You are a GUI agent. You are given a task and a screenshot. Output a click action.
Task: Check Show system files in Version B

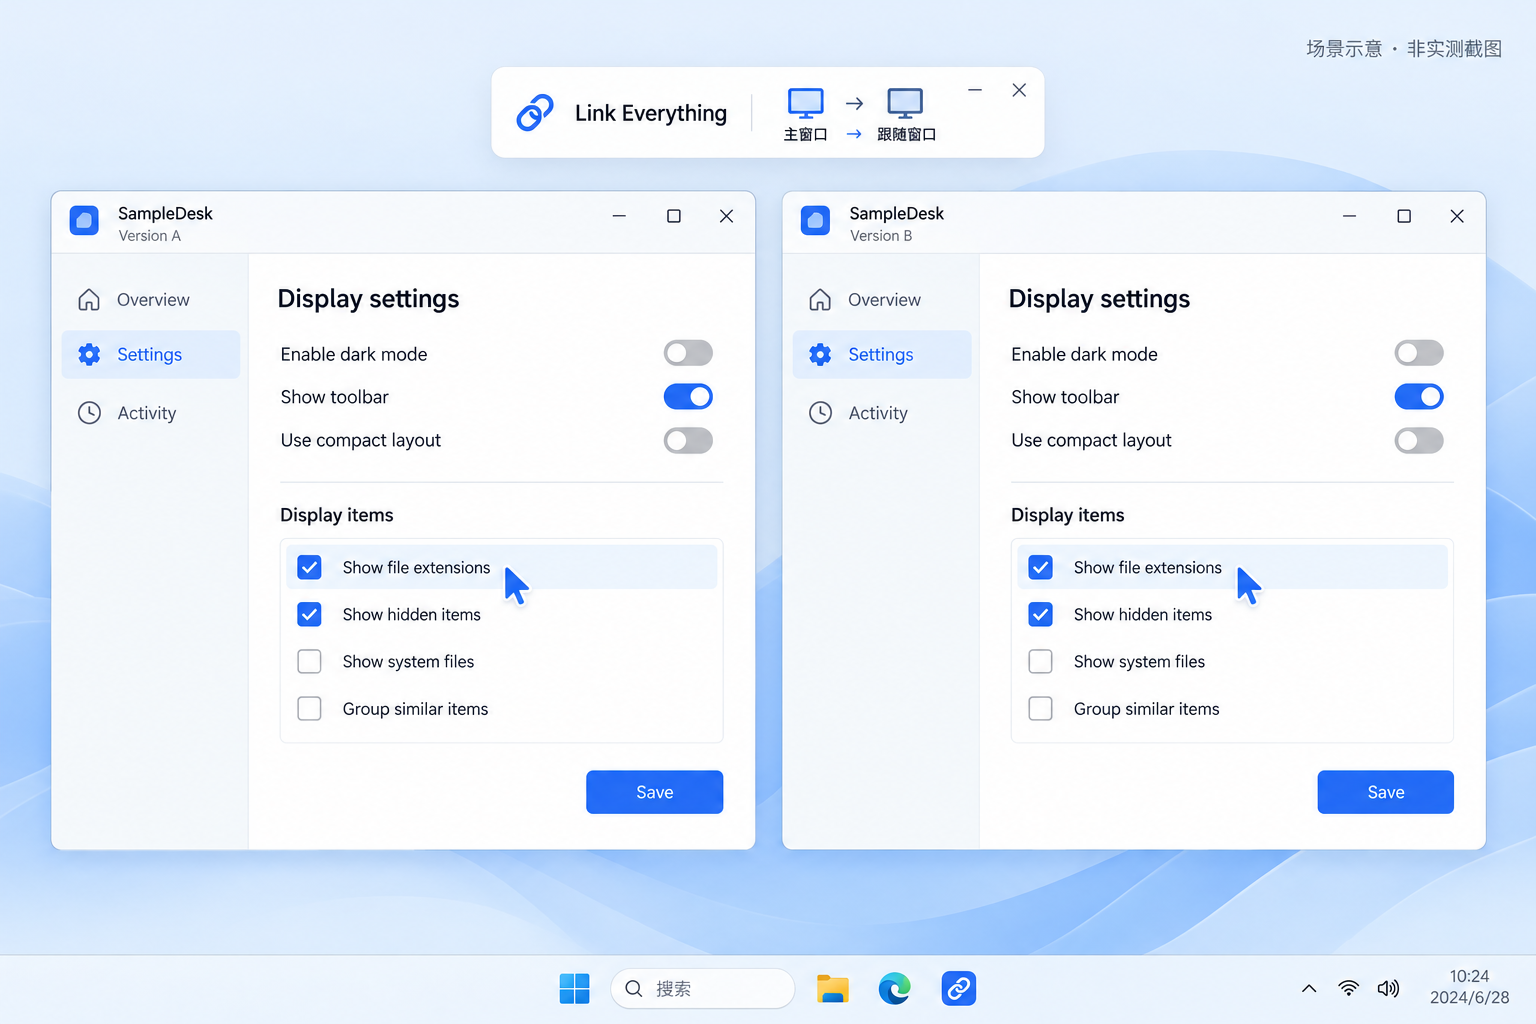pos(1041,662)
